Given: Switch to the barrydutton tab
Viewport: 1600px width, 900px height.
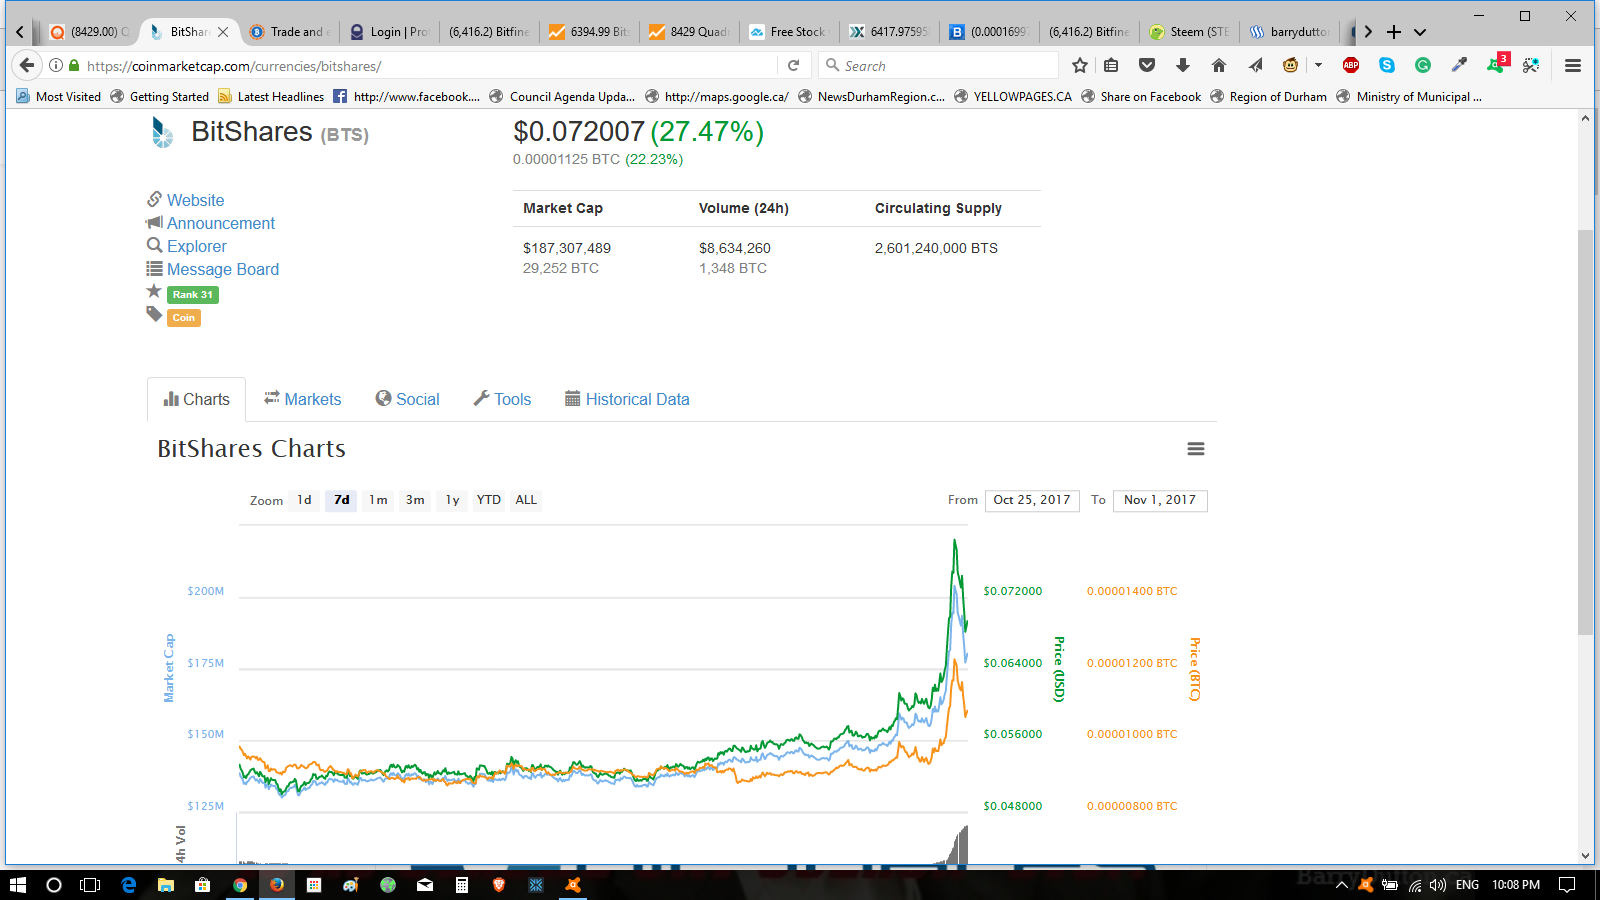Looking at the screenshot, I should pos(1289,32).
